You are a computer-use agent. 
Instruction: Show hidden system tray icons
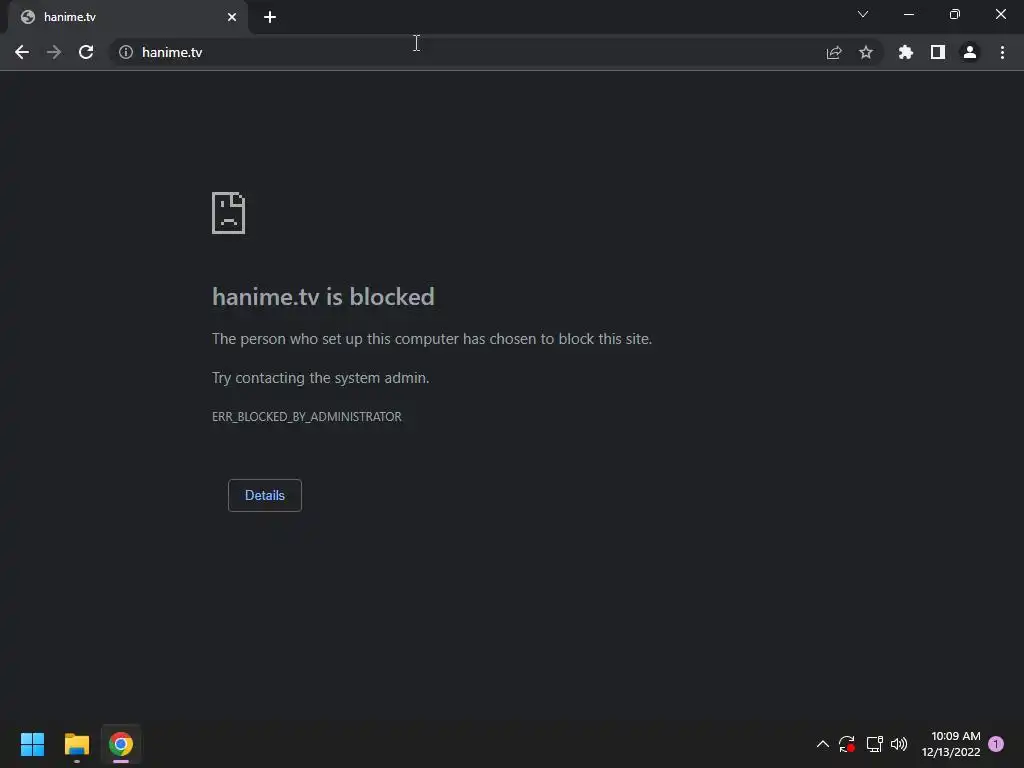[x=823, y=744]
